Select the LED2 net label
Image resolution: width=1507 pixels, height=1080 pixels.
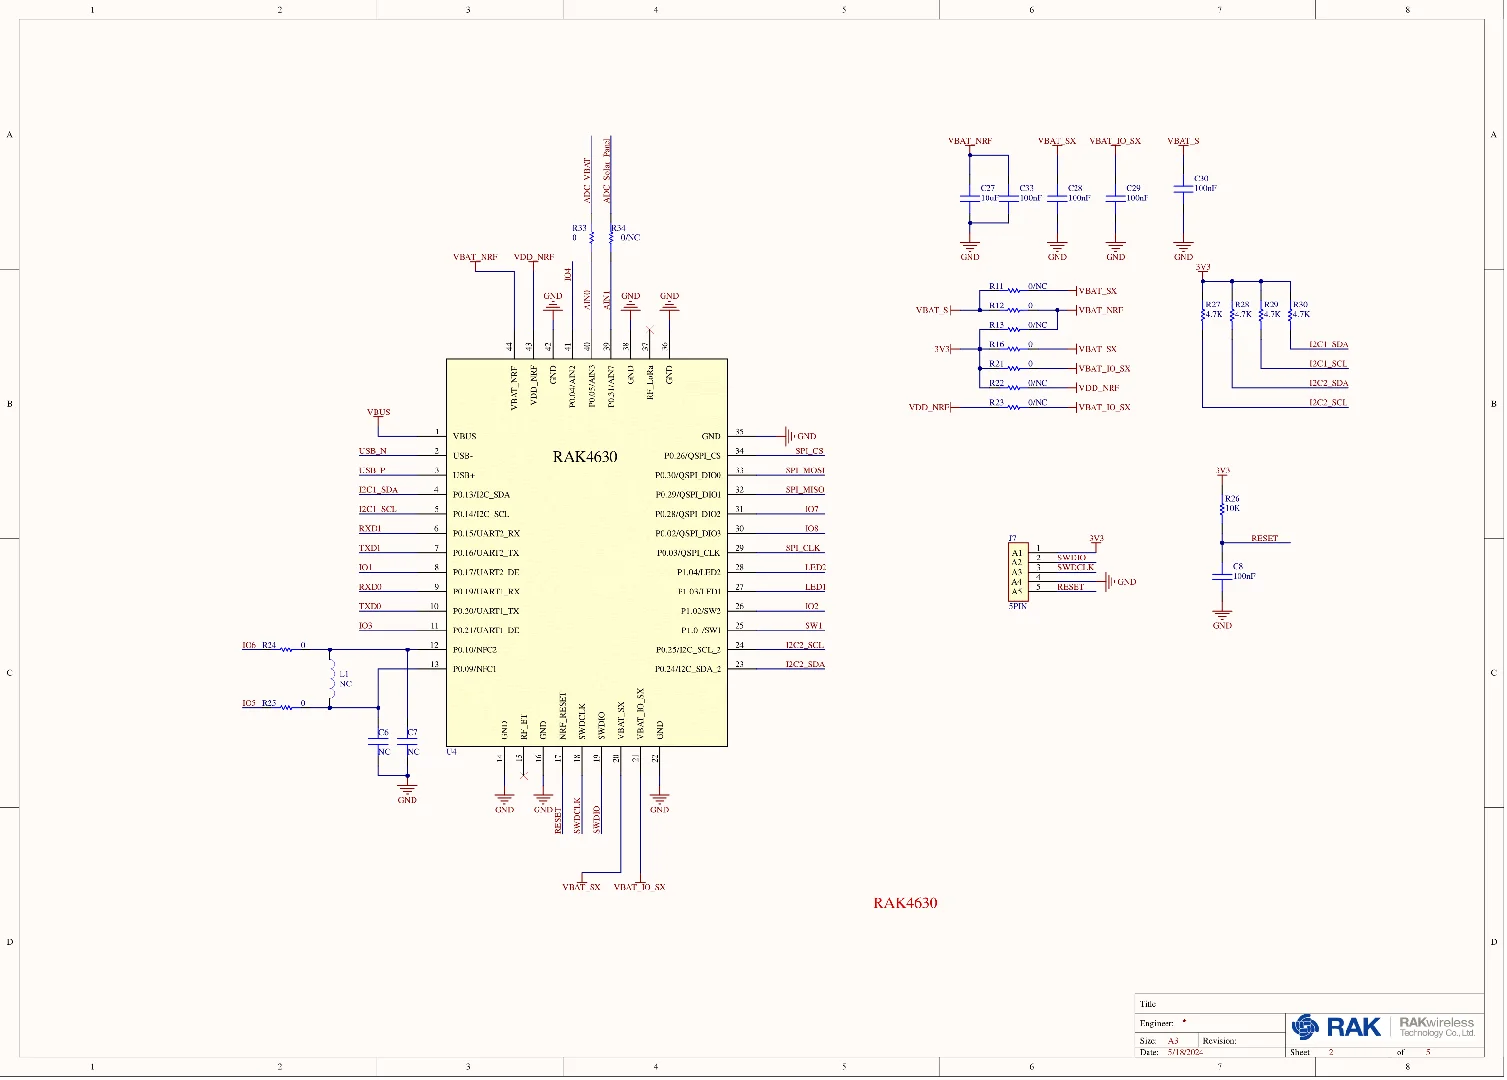pyautogui.click(x=815, y=568)
